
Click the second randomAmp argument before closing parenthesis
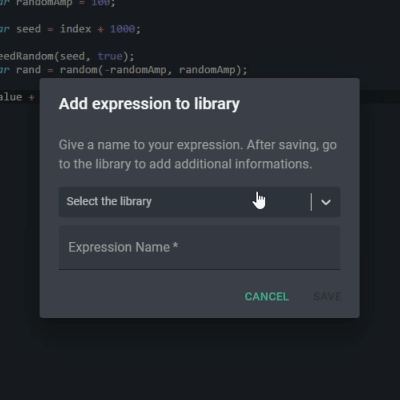207,70
